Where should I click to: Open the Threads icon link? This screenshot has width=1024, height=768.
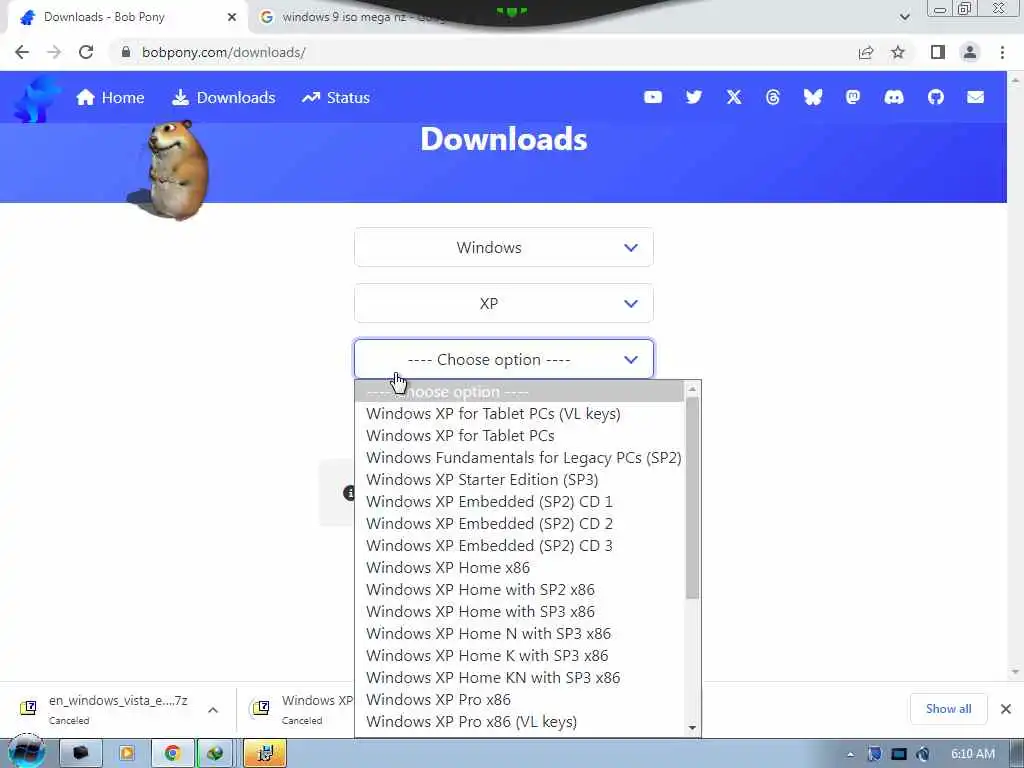pos(773,97)
